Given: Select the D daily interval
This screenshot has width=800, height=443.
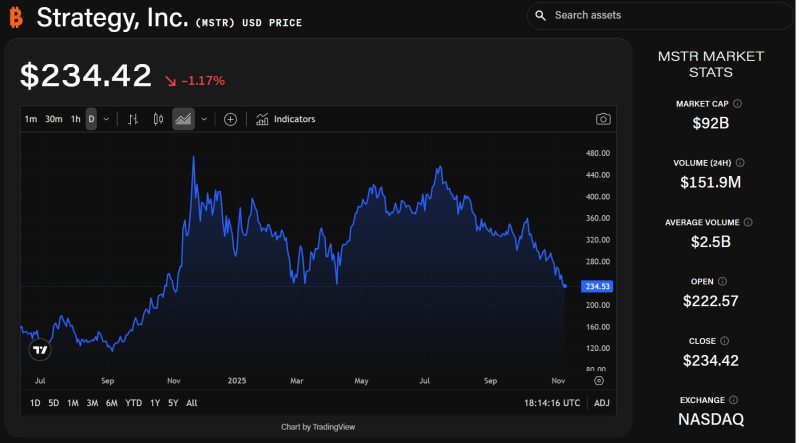Looking at the screenshot, I should (x=91, y=119).
